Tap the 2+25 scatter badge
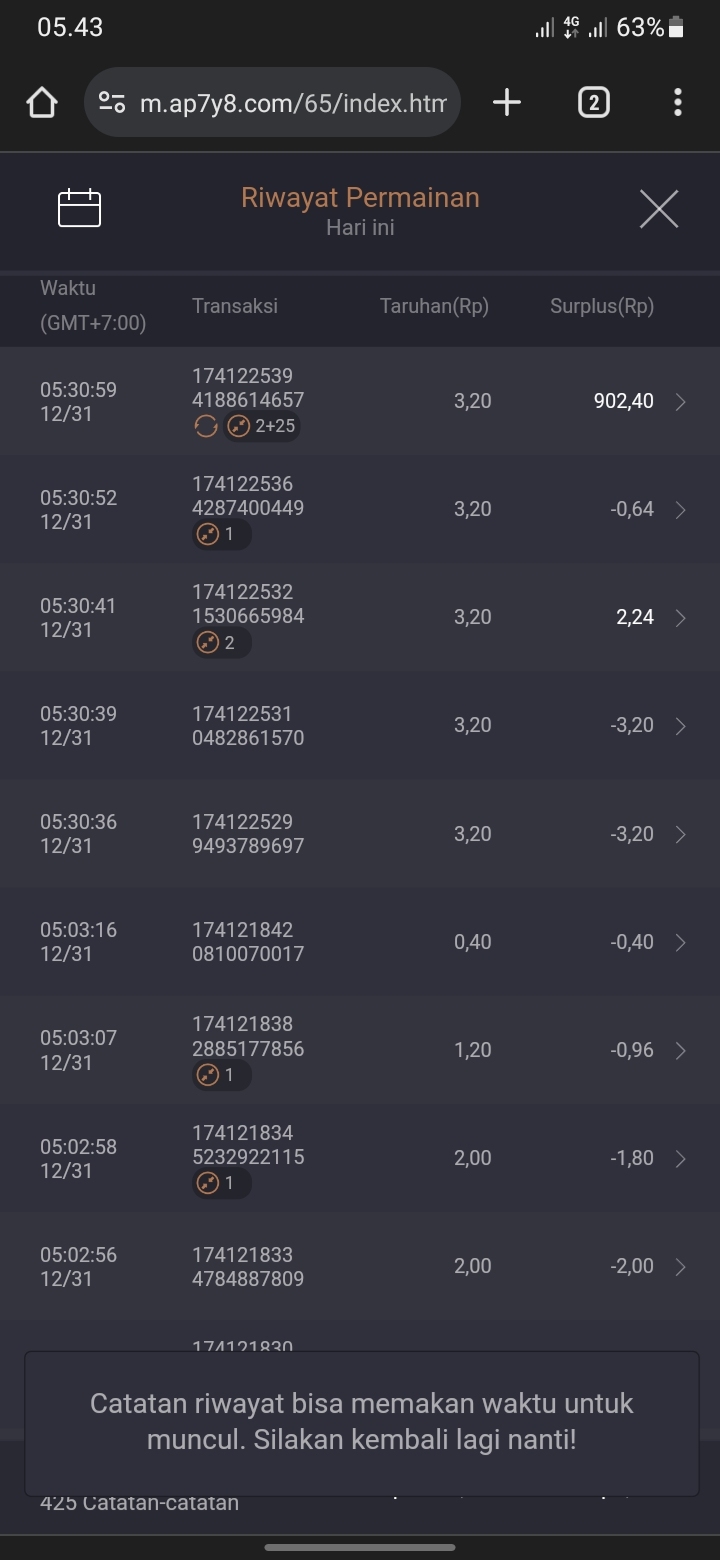Viewport: 720px width, 1560px height. click(x=262, y=427)
